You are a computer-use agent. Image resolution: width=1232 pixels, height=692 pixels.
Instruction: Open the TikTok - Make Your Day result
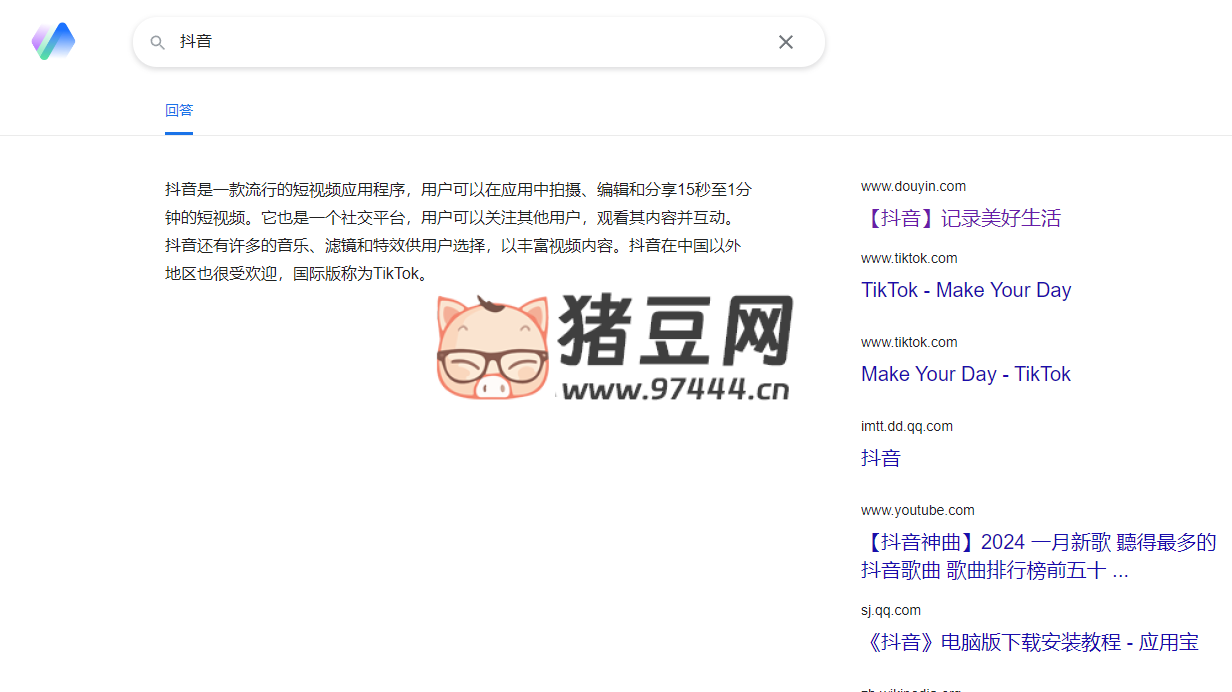coord(965,290)
